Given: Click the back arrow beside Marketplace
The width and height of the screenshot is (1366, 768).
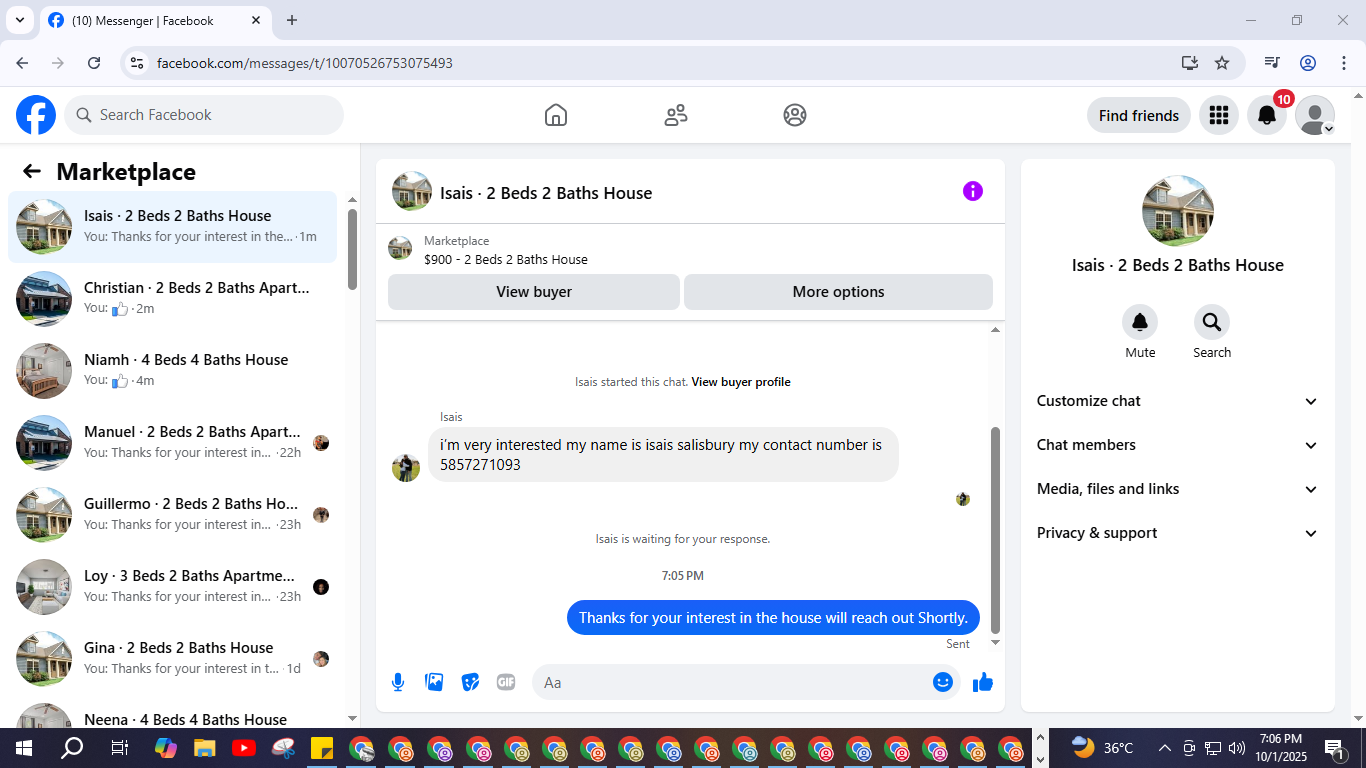Looking at the screenshot, I should pos(32,171).
